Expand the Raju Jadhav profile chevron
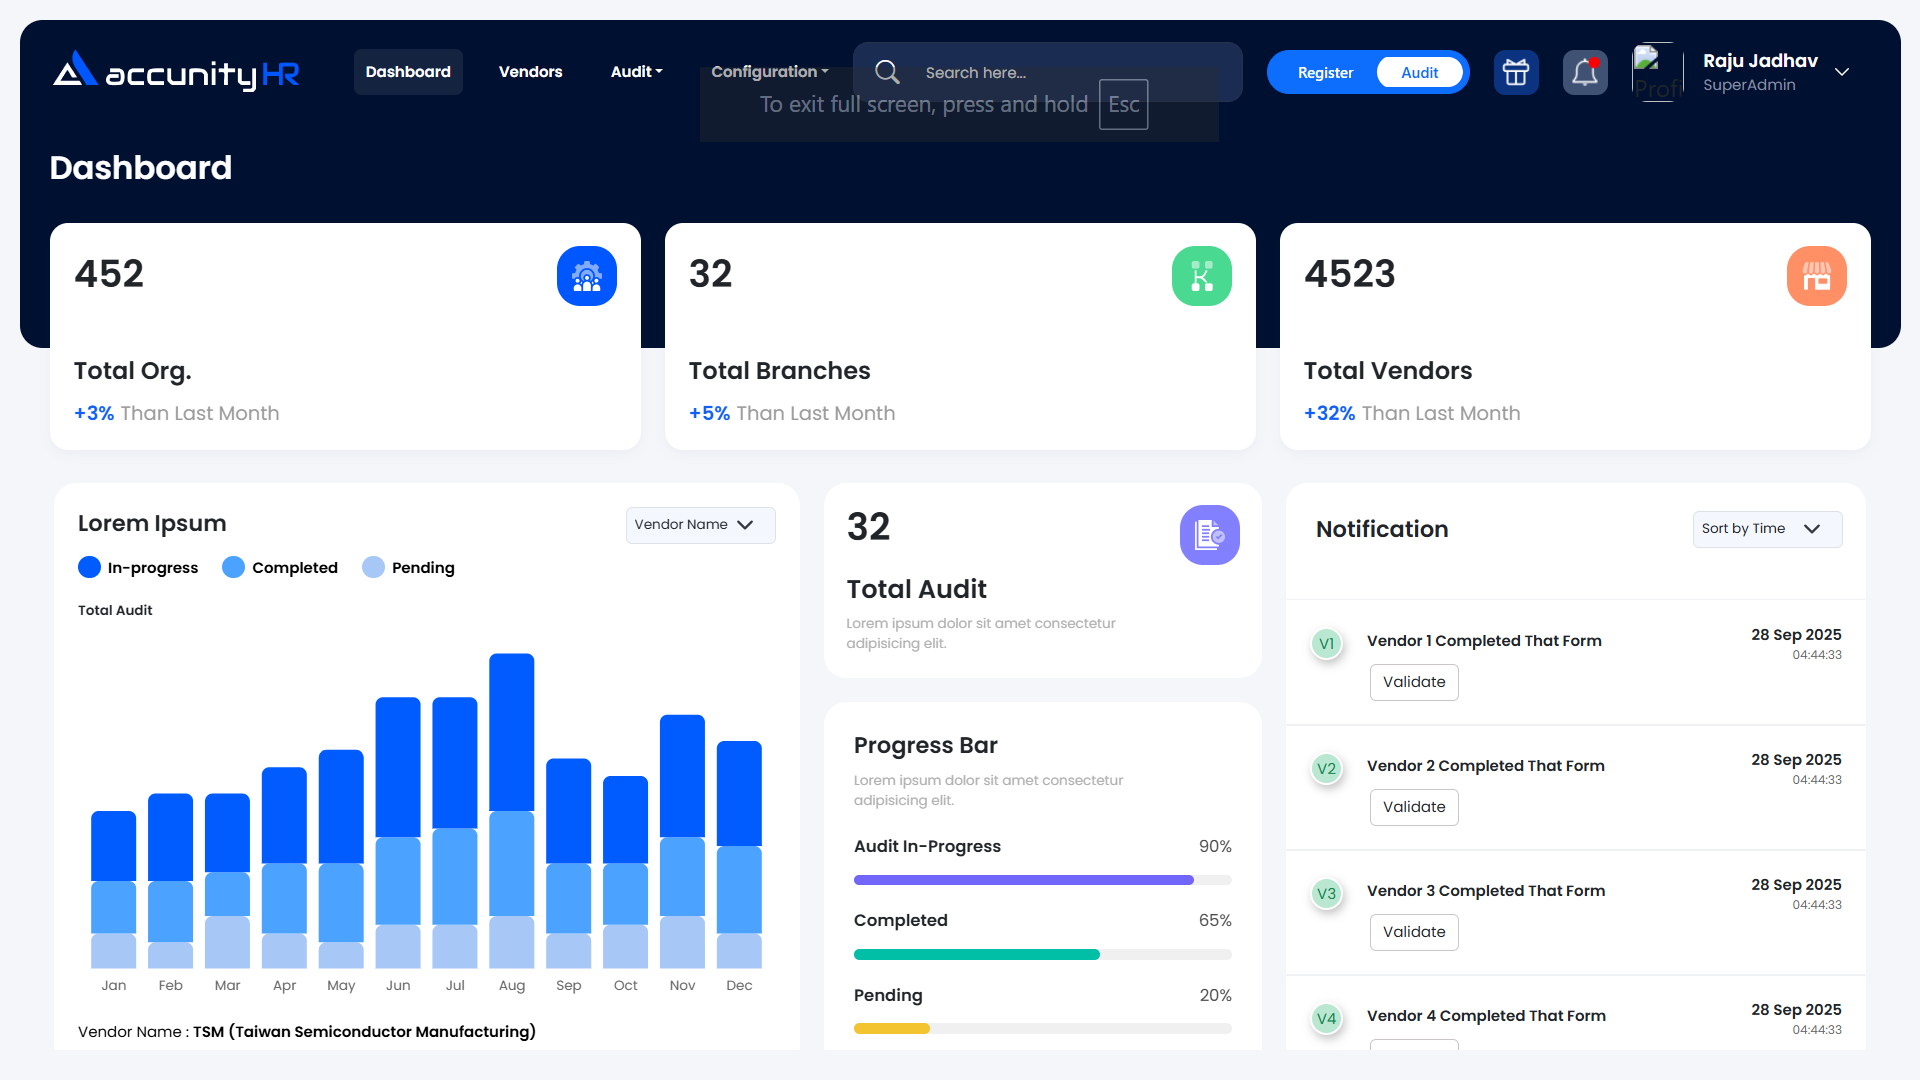 tap(1842, 72)
